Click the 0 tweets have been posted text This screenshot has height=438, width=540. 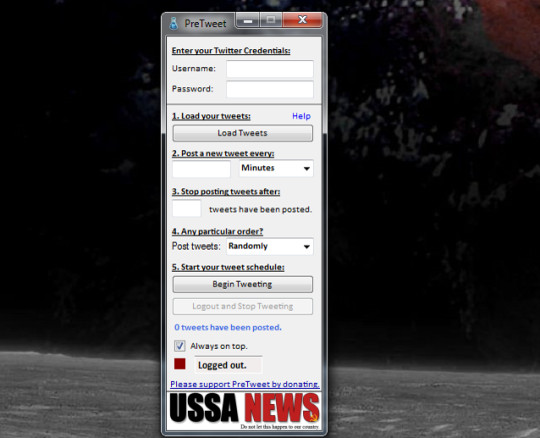(x=228, y=327)
